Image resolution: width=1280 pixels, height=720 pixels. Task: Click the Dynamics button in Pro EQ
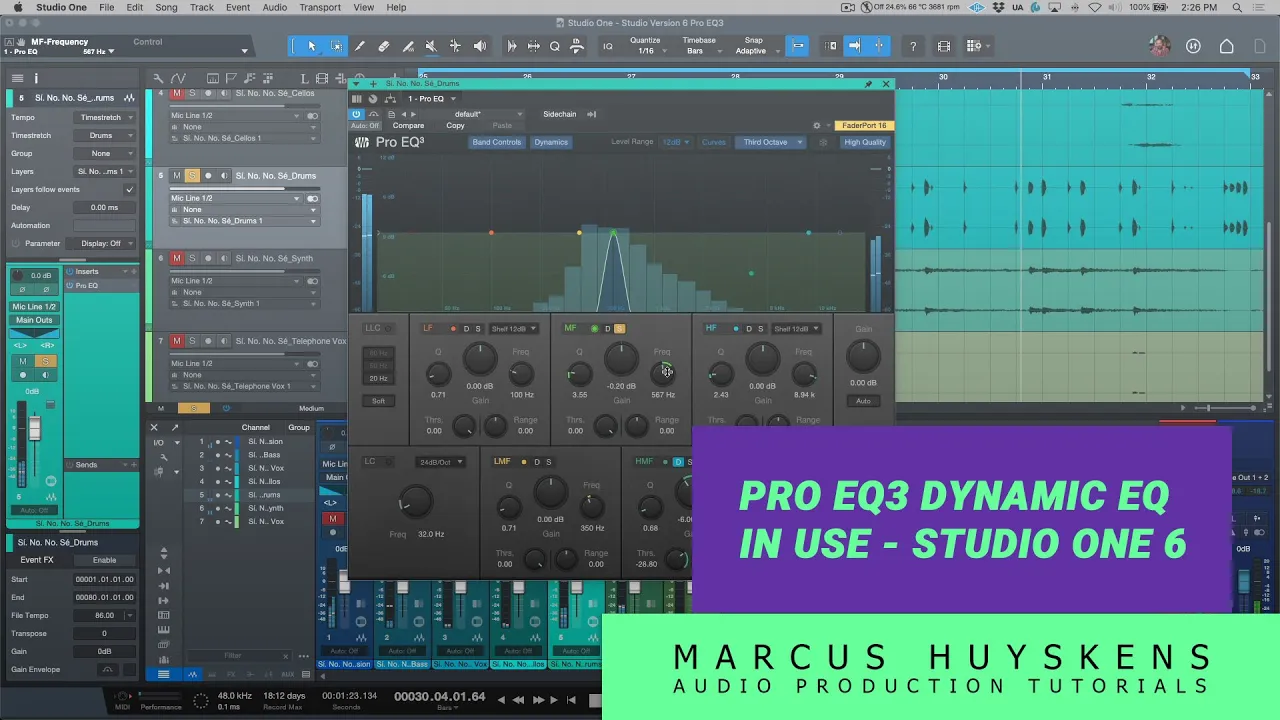coord(551,142)
